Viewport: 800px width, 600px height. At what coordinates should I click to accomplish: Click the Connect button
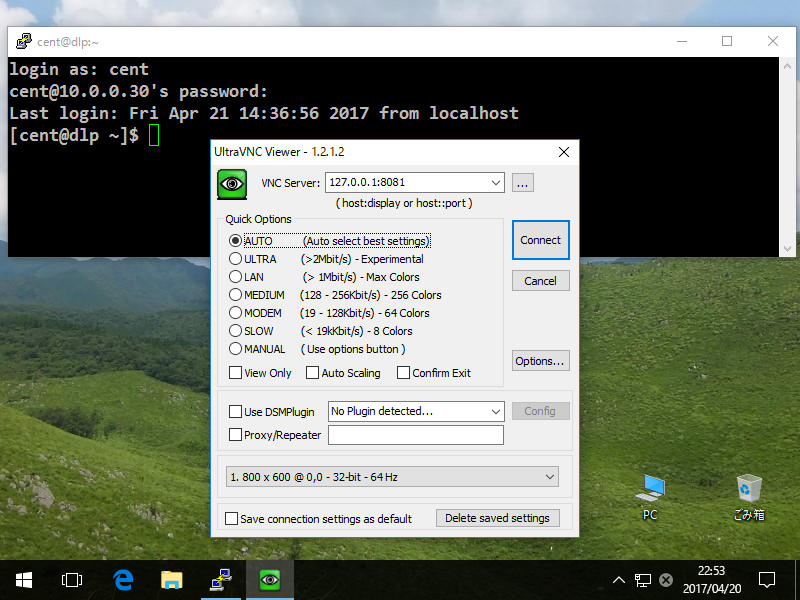point(540,240)
